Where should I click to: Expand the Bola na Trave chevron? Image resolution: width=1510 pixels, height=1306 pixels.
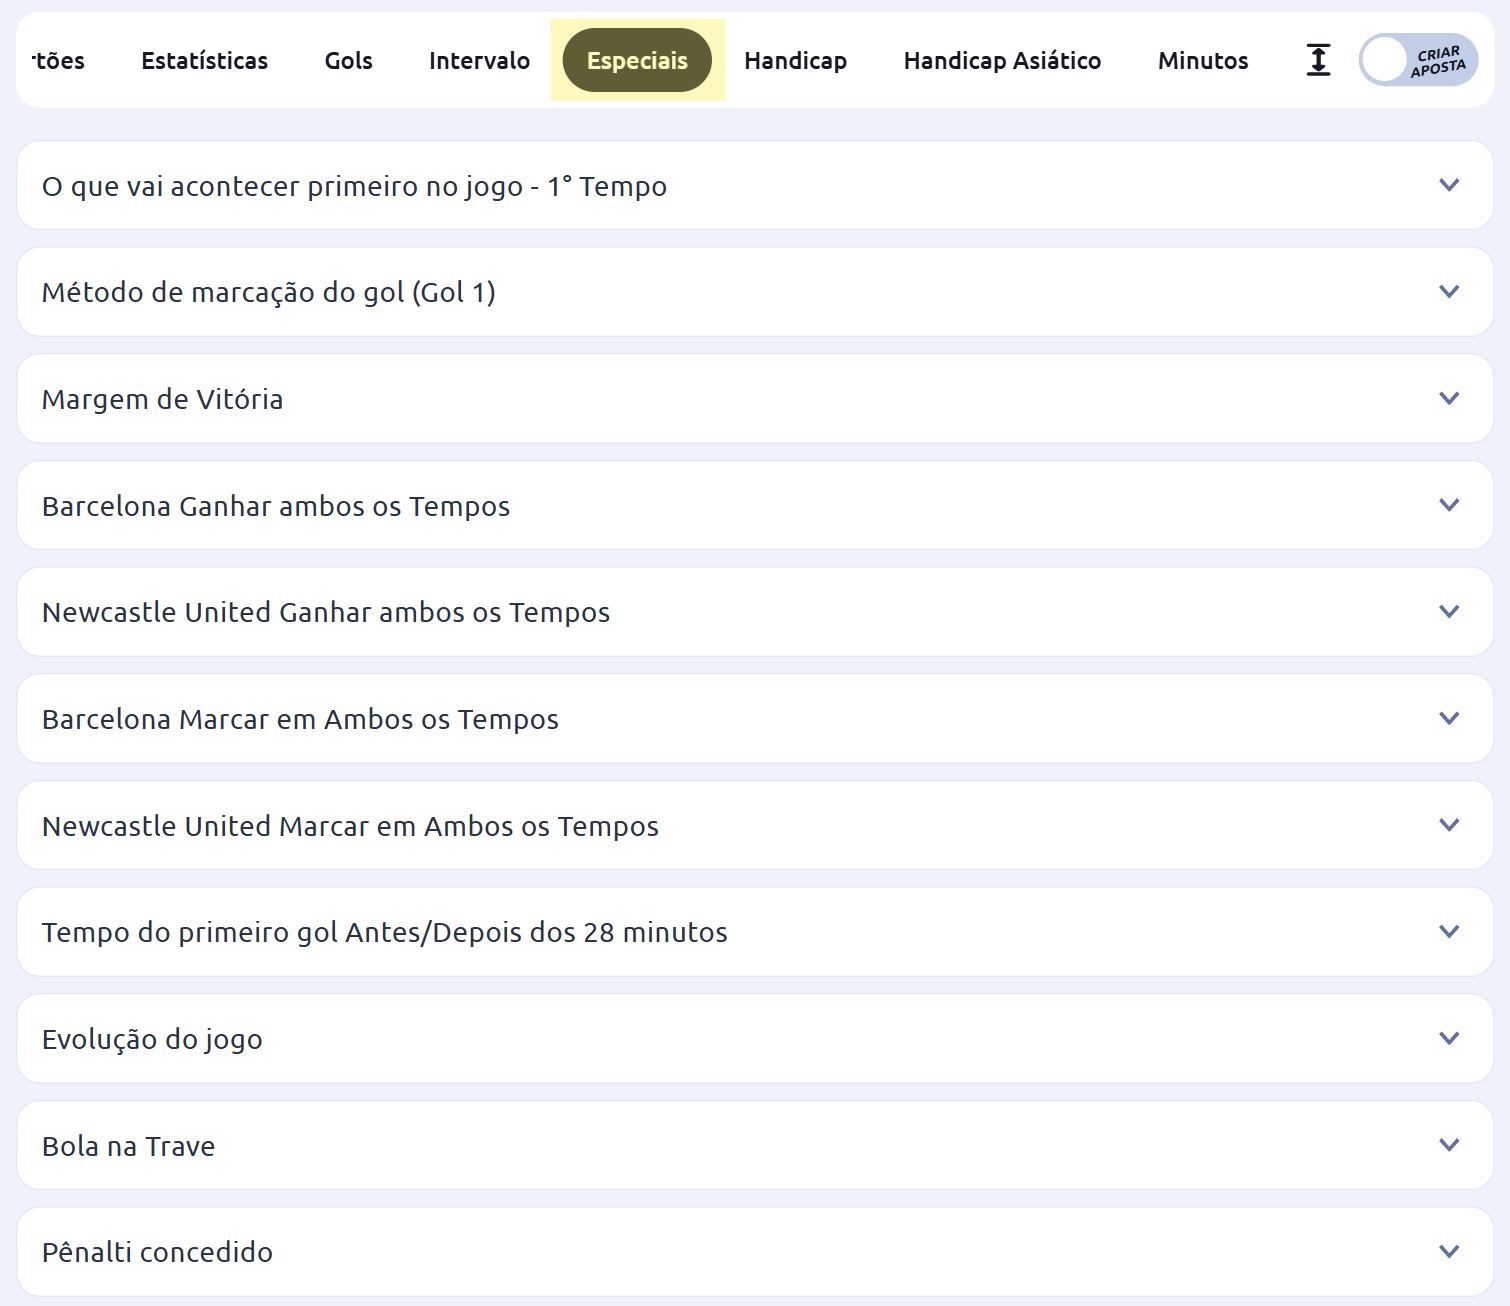coord(1449,1145)
